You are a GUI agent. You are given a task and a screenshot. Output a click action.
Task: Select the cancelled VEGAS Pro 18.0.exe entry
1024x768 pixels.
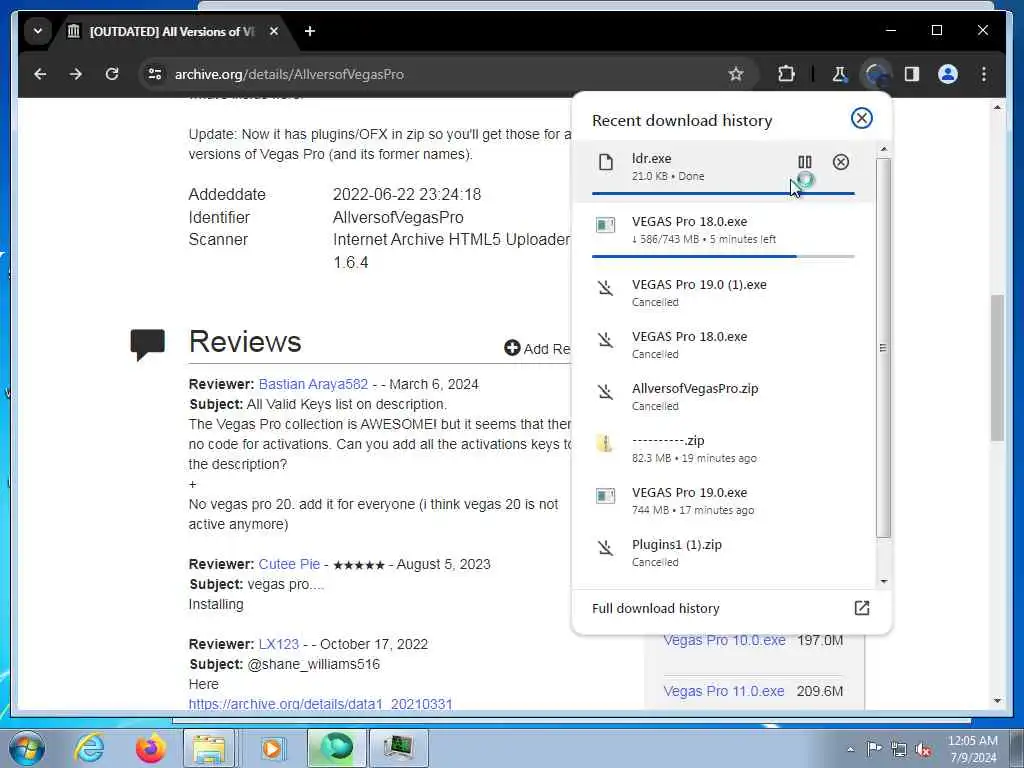click(723, 345)
